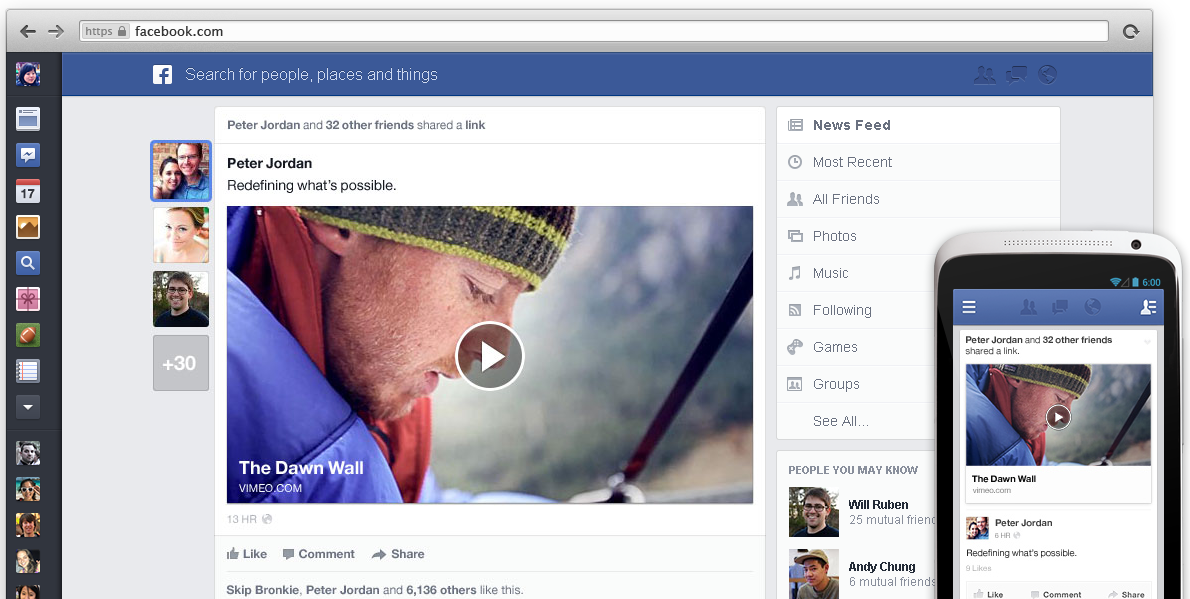Click the football icon in left sidebar
Screen dimensions: 1190x599
click(x=28, y=335)
